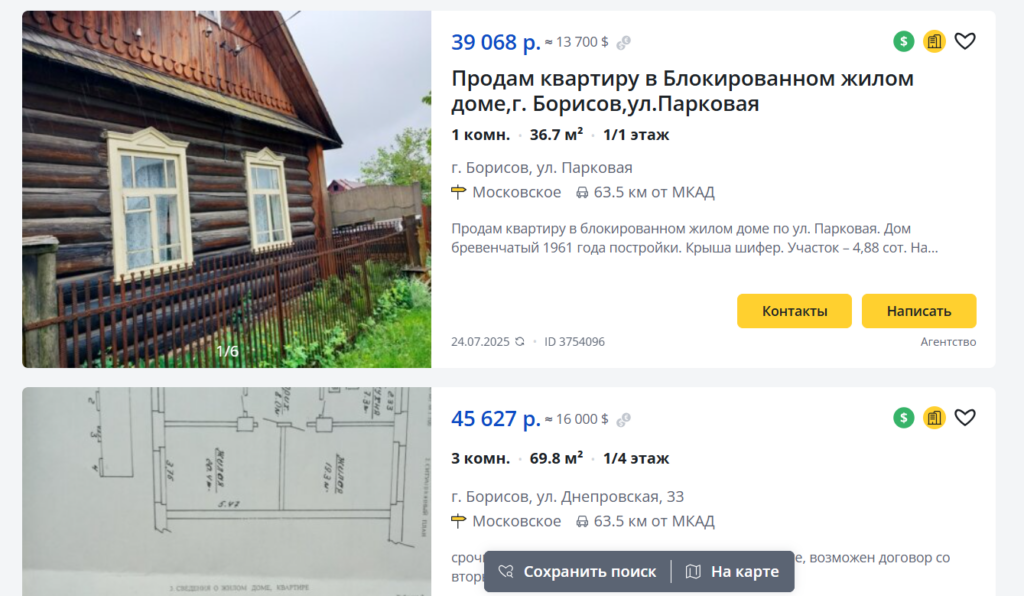
Task: Show results На карте
Action: point(733,571)
